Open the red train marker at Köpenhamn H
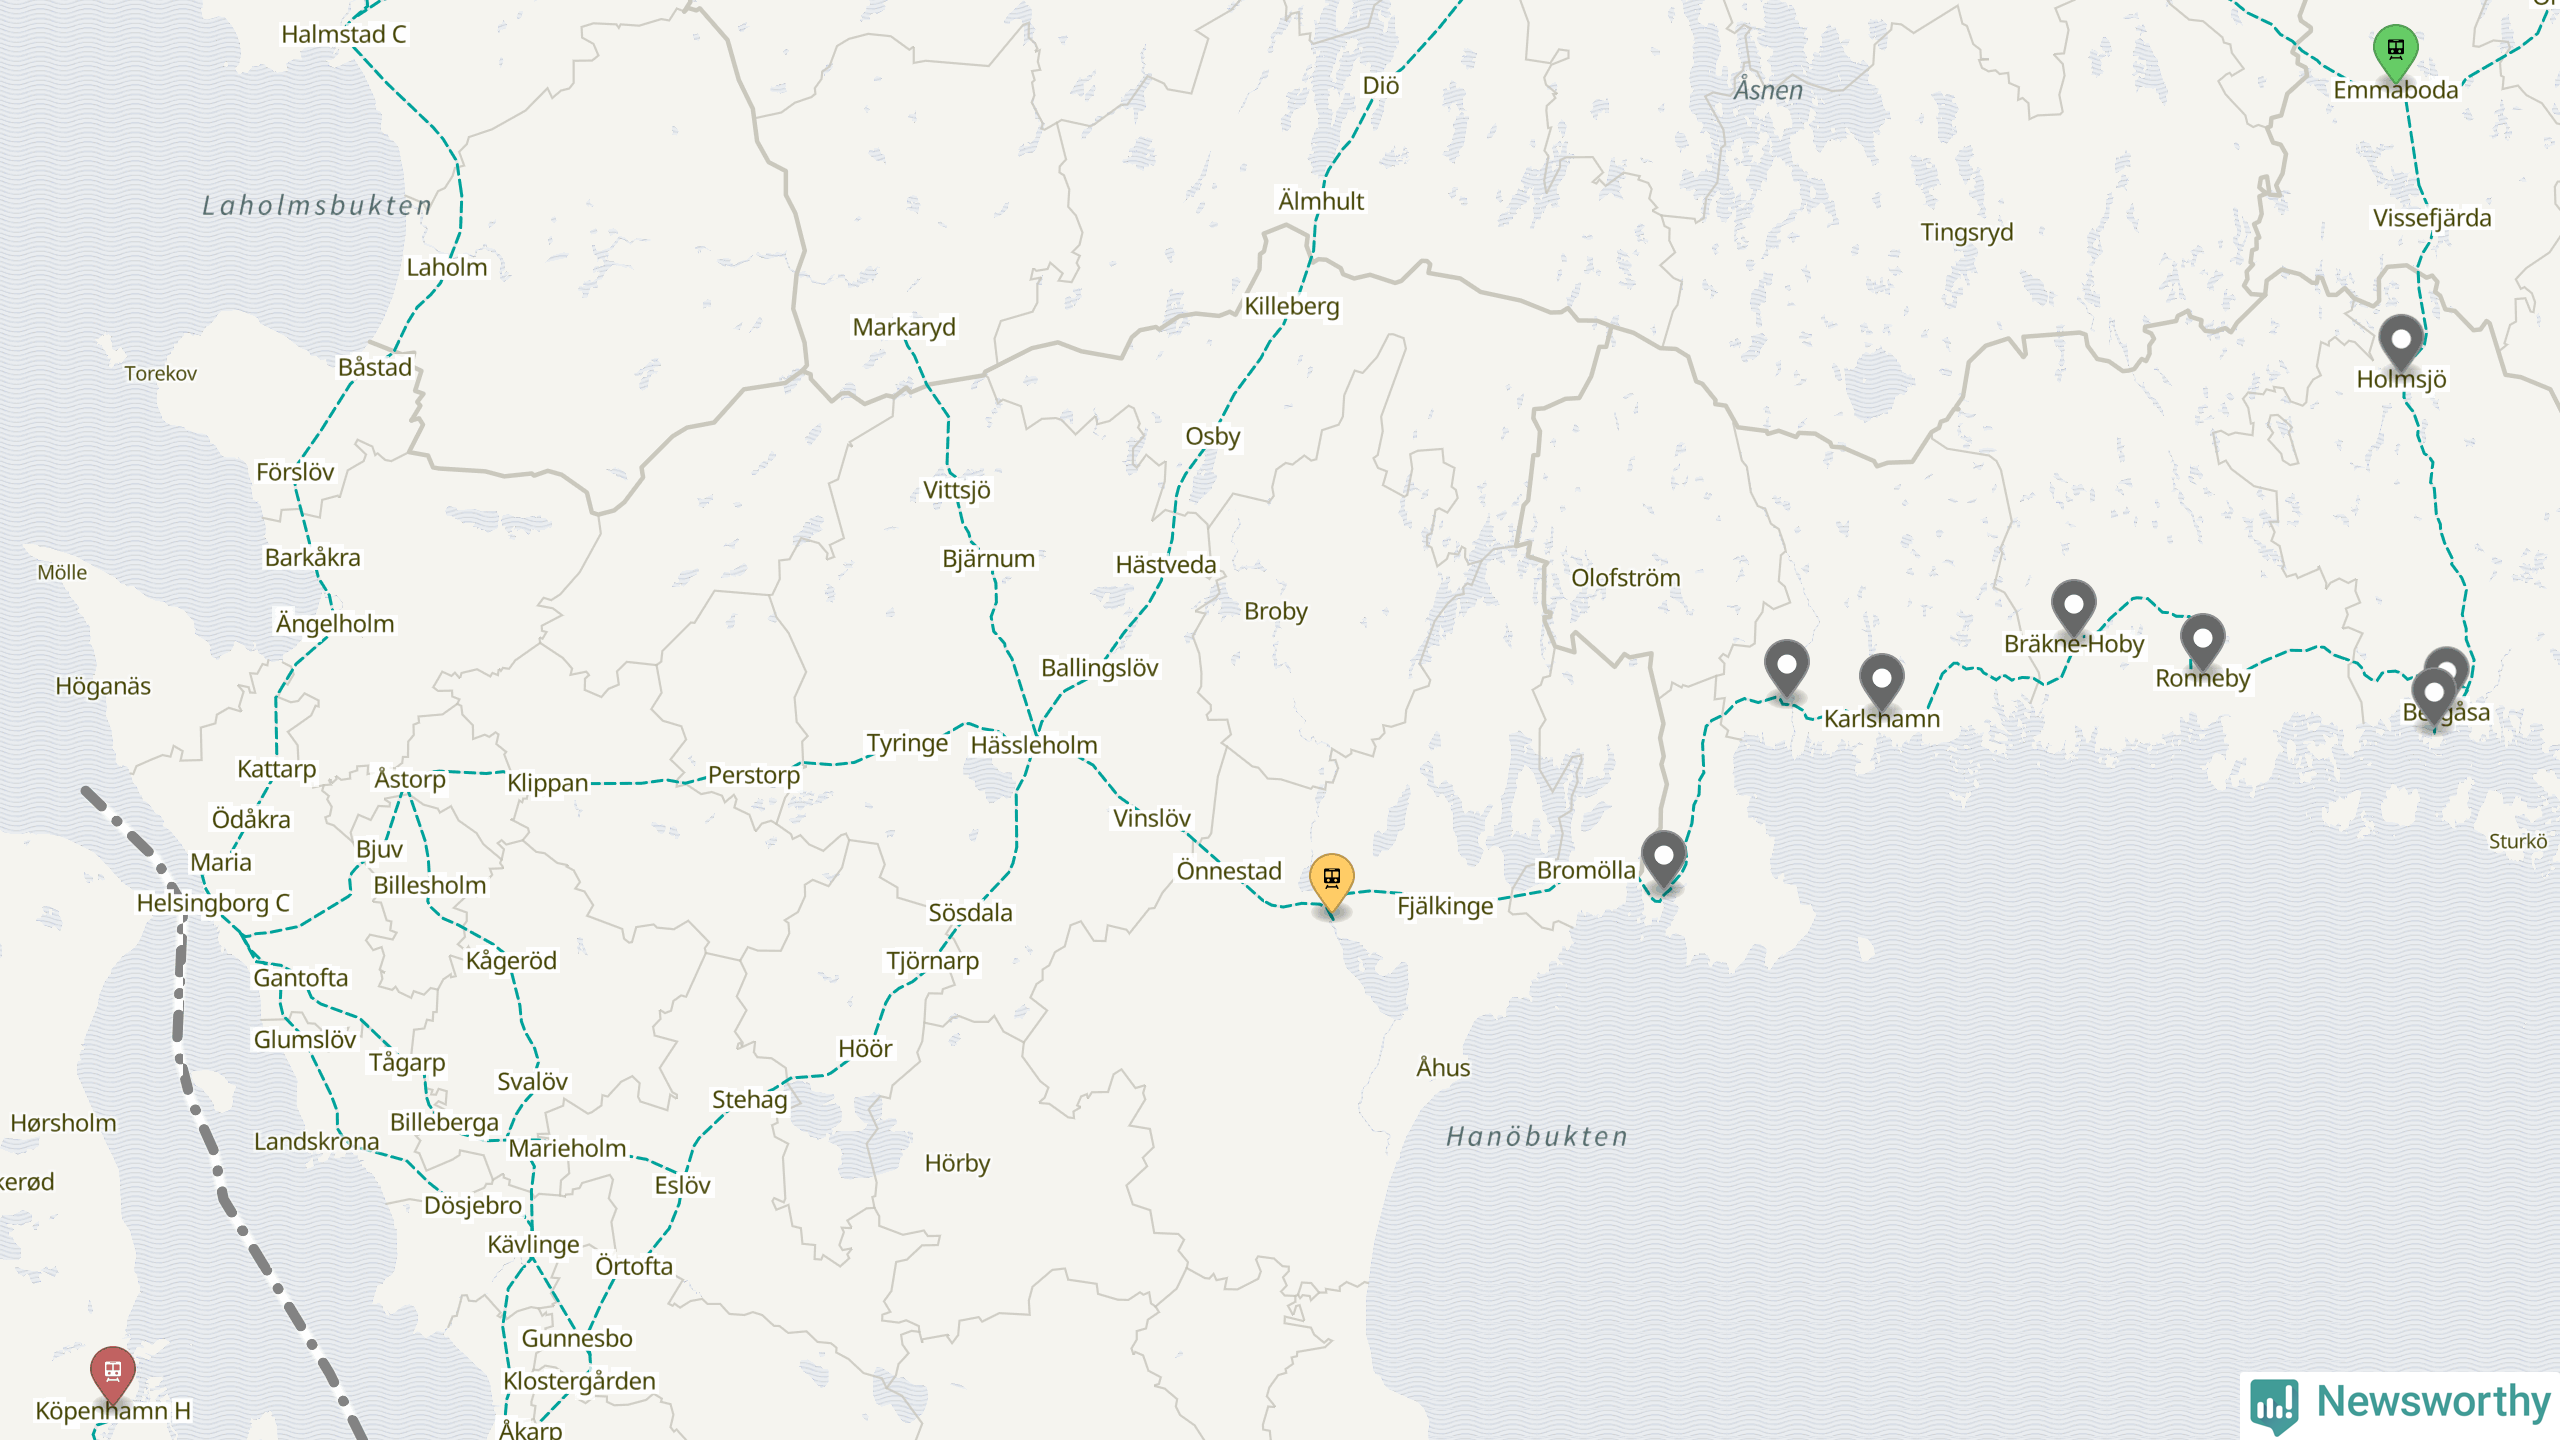 coord(112,1375)
